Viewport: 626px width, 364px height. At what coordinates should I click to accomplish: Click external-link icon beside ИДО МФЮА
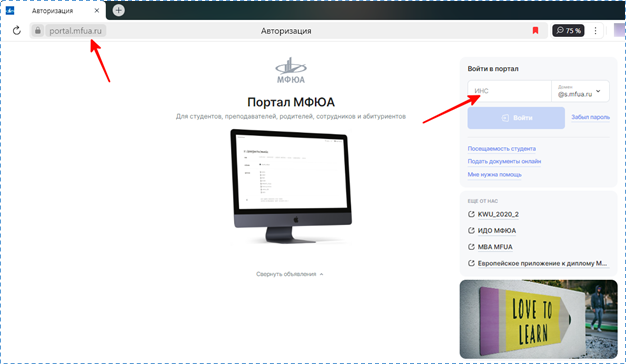point(471,231)
